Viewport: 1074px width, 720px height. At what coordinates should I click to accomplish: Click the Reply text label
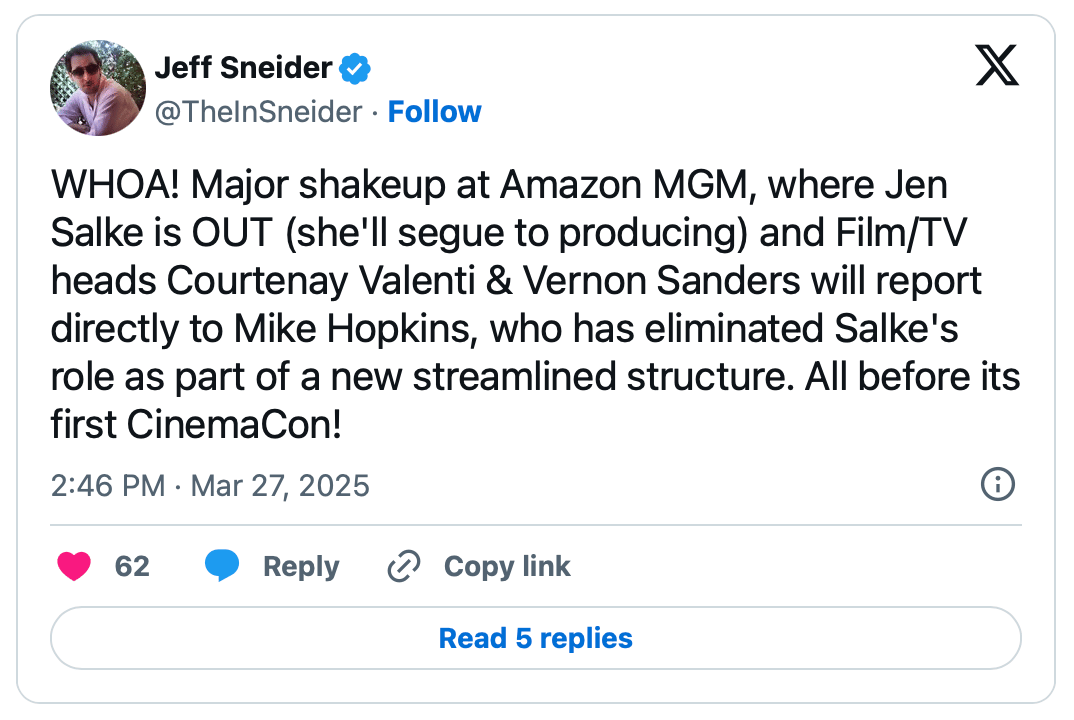click(301, 567)
